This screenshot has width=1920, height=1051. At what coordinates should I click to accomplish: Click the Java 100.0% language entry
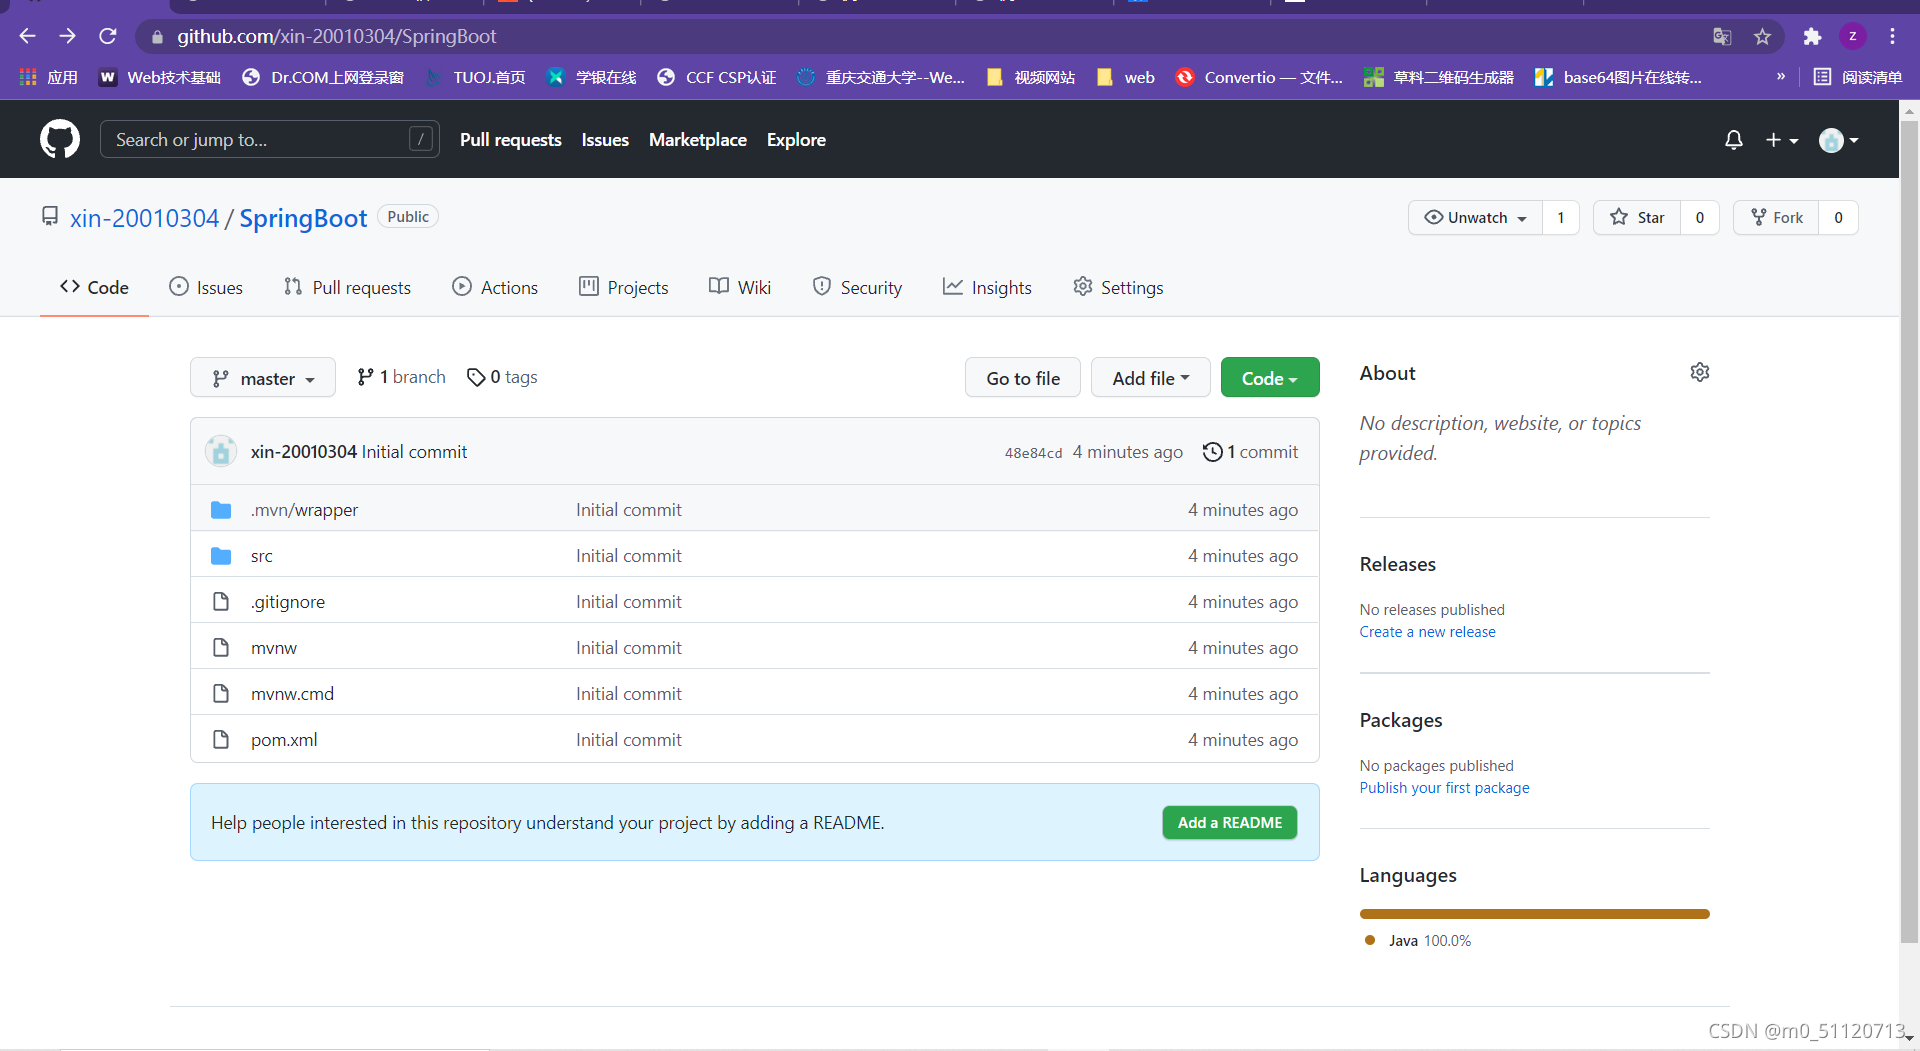pos(1418,940)
